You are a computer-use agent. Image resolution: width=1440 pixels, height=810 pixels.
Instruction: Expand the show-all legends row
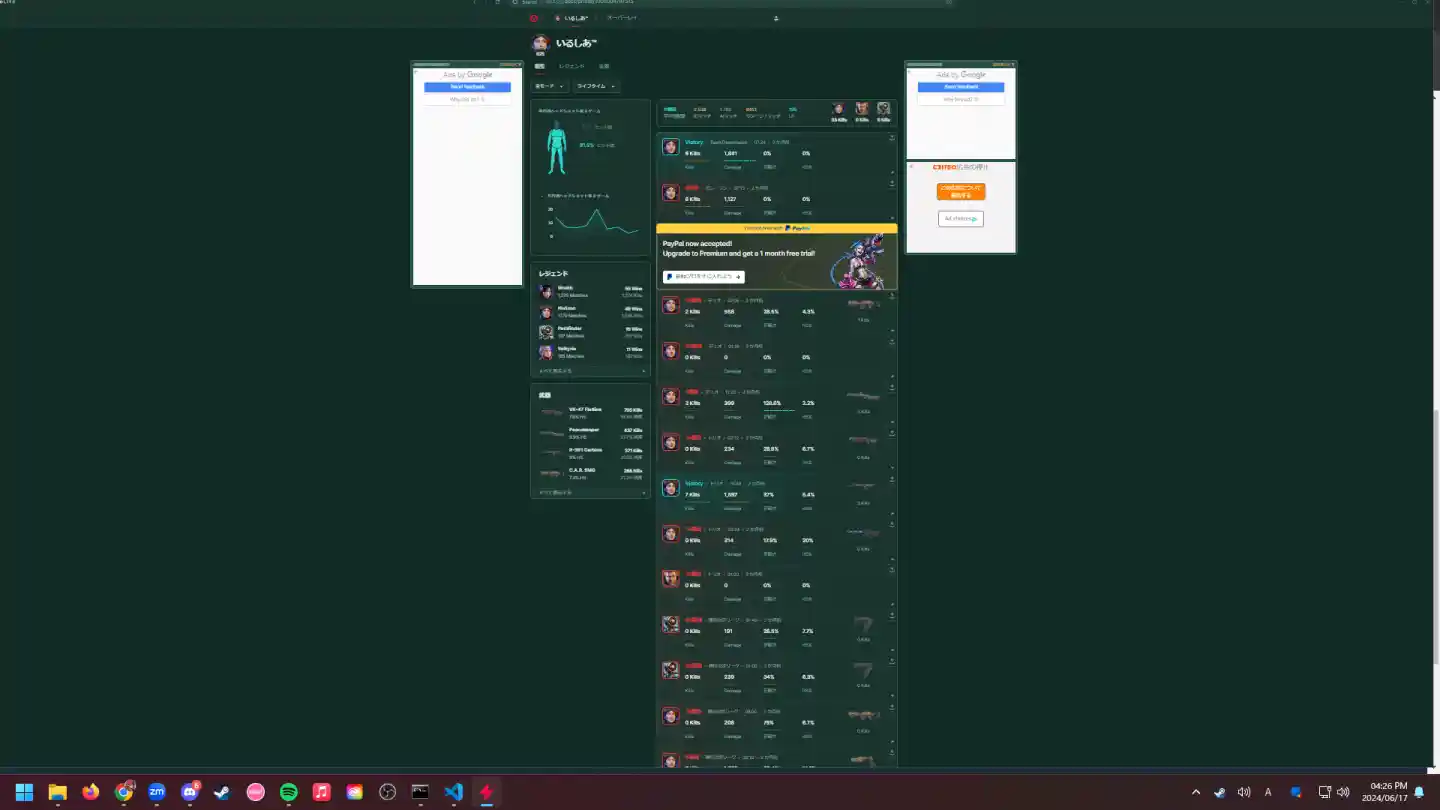pyautogui.click(x=590, y=370)
